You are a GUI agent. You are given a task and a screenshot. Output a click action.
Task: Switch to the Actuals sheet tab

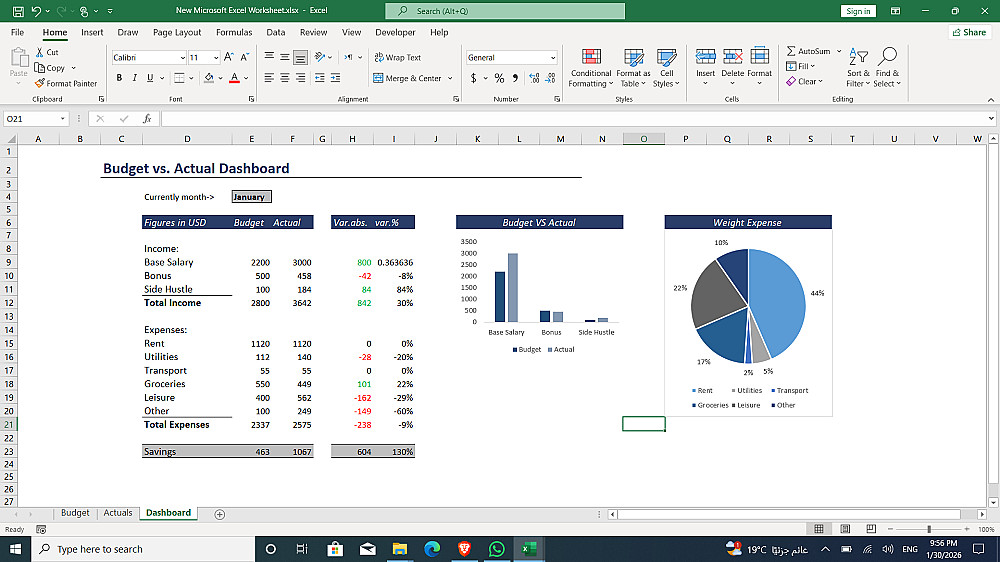click(x=118, y=513)
